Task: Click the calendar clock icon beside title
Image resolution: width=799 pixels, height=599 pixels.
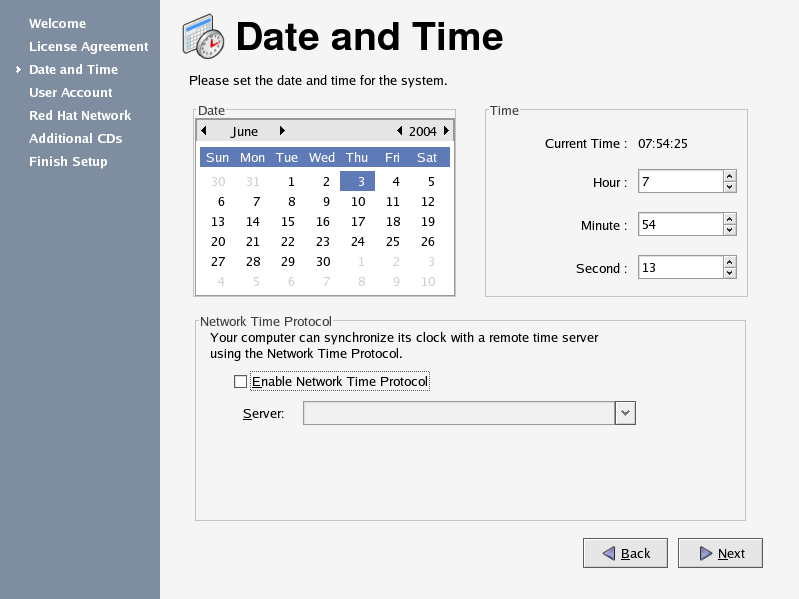Action: (203, 36)
